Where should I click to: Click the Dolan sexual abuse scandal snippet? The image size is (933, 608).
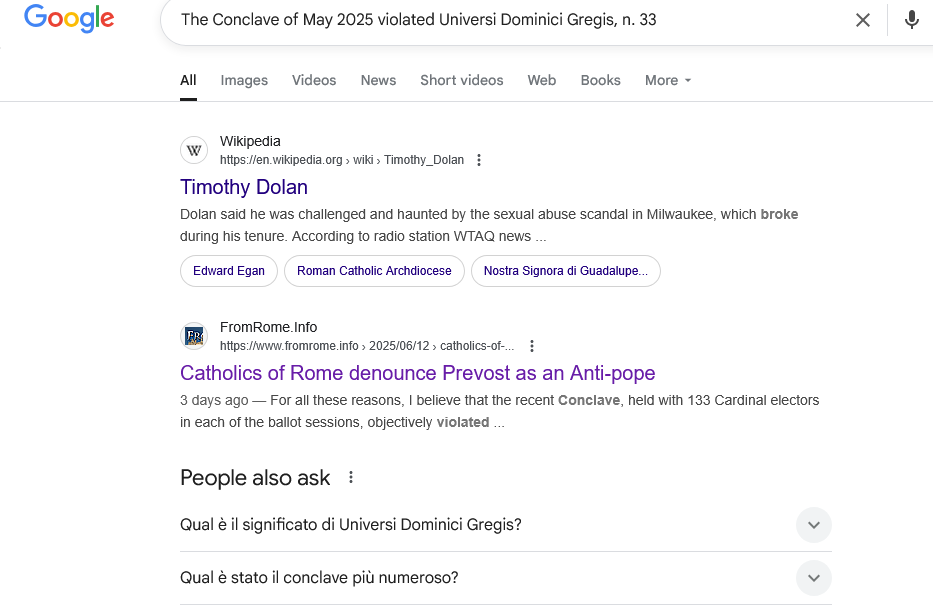coord(489,225)
